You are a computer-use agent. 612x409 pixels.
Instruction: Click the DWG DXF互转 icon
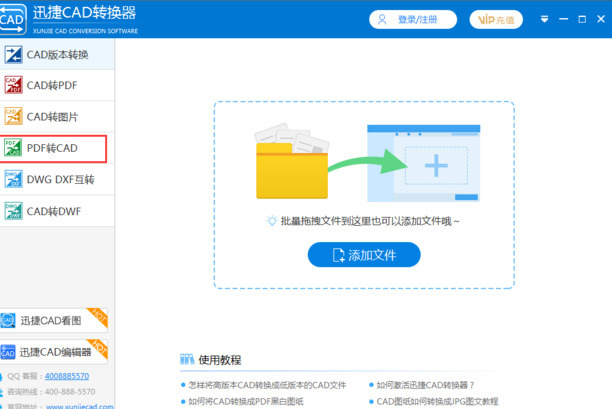tap(13, 179)
